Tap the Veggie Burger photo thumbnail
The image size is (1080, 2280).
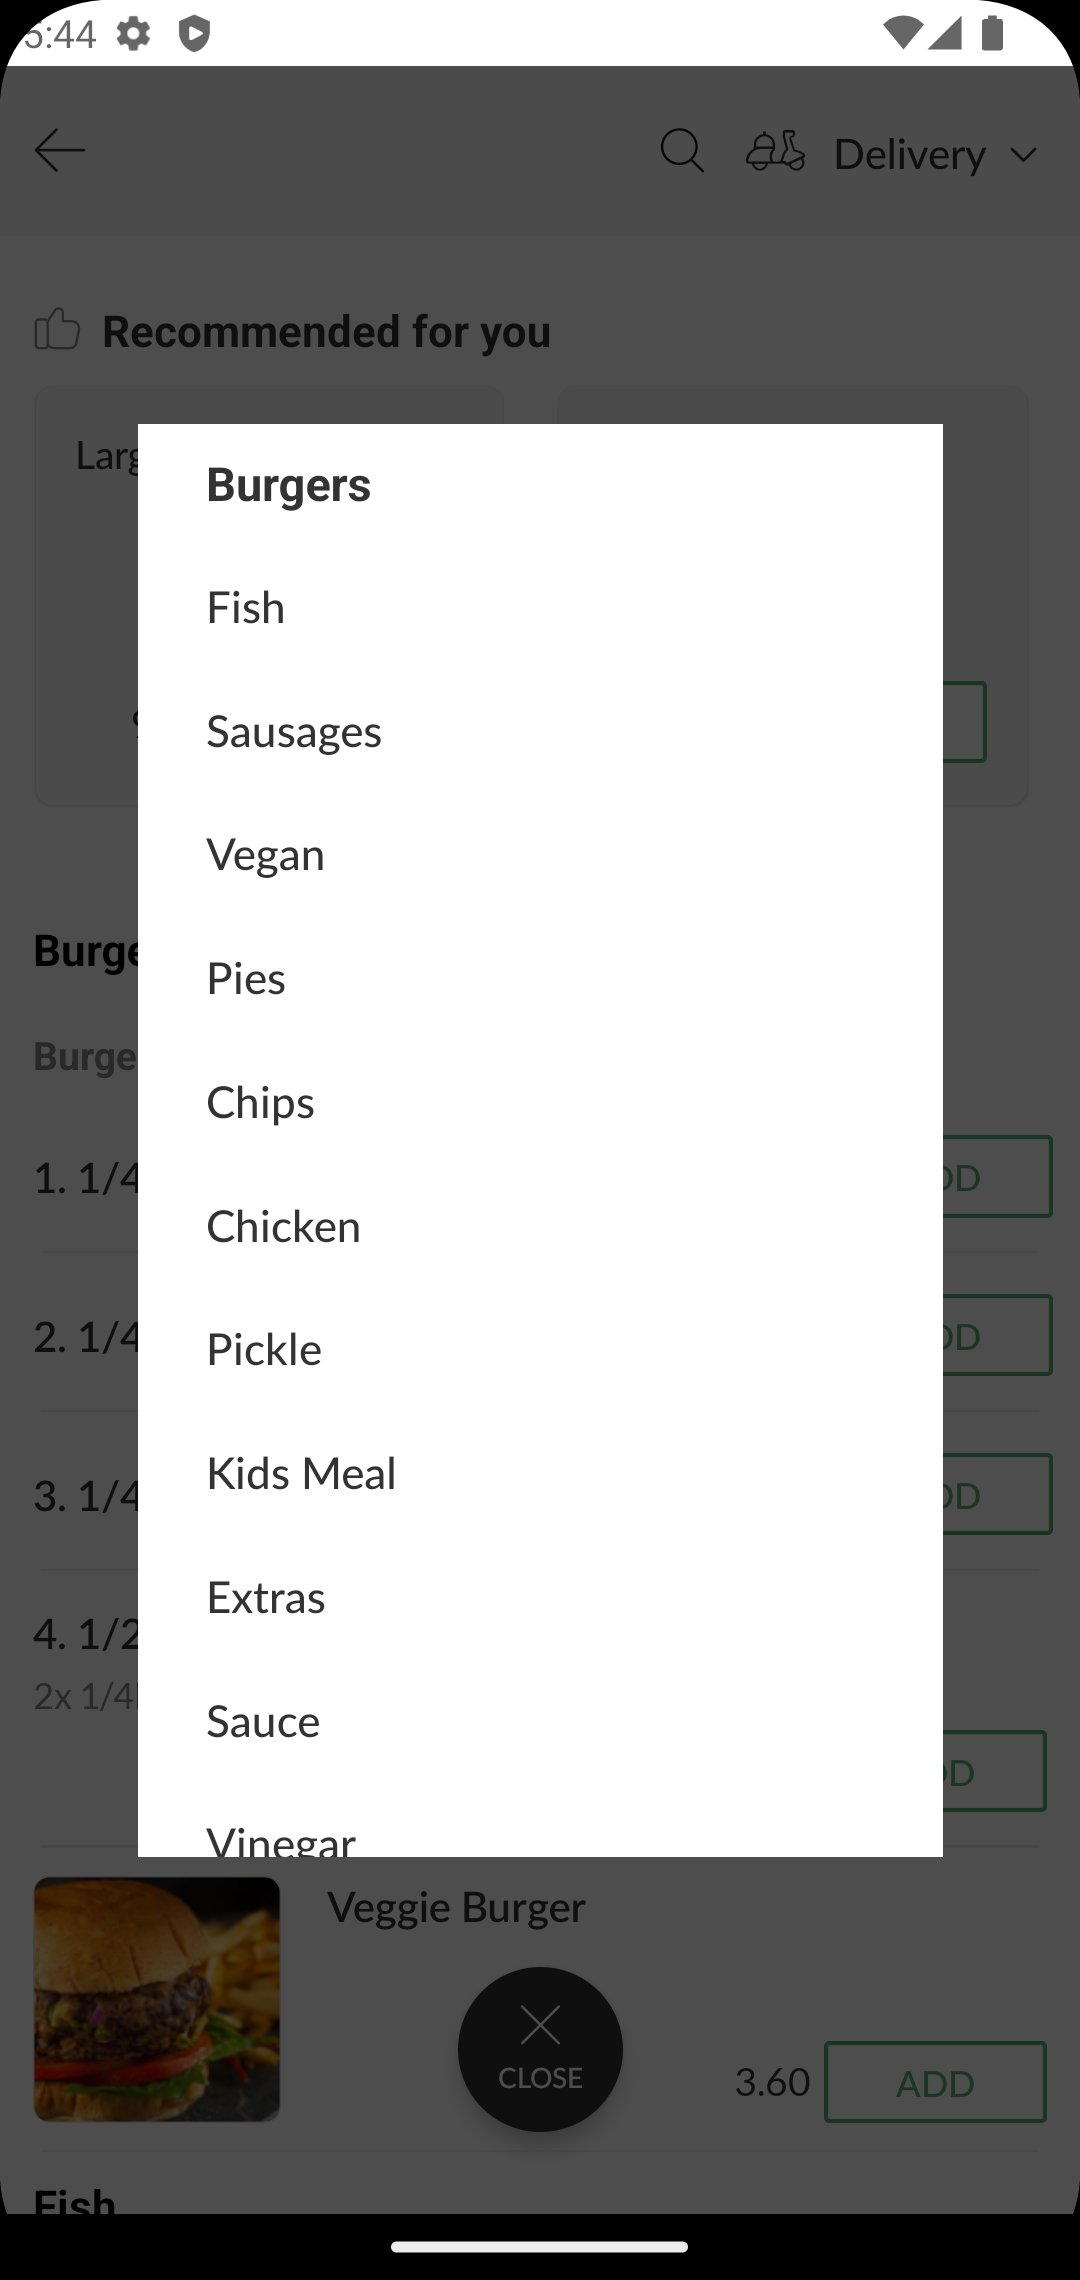point(157,1999)
